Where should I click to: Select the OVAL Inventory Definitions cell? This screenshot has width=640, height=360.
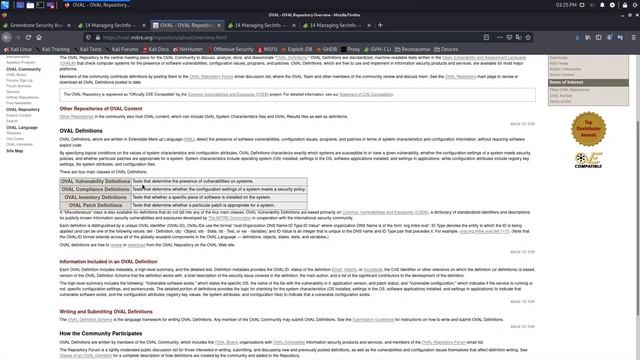pos(95,197)
